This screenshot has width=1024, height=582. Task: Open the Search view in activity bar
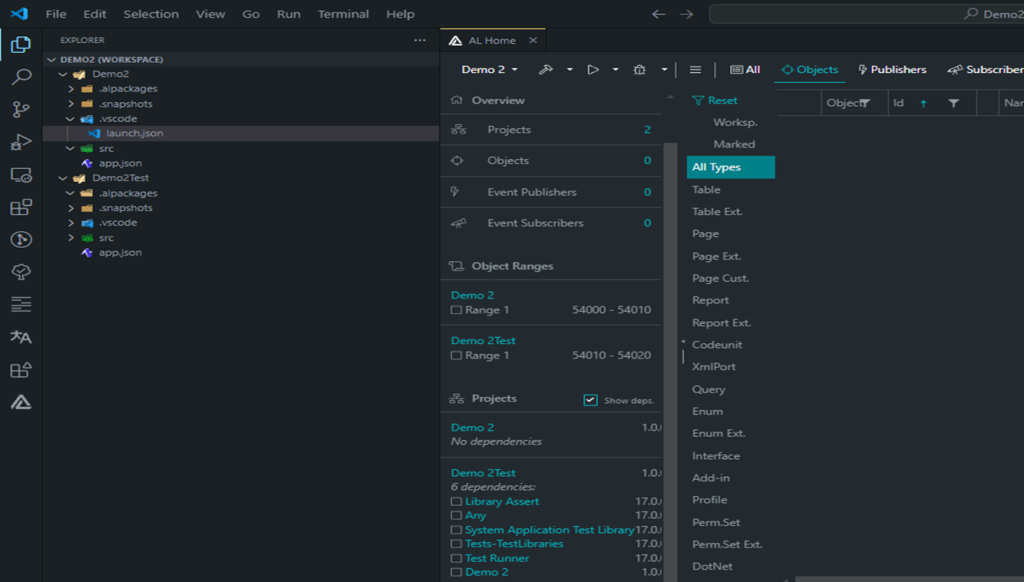point(21,77)
